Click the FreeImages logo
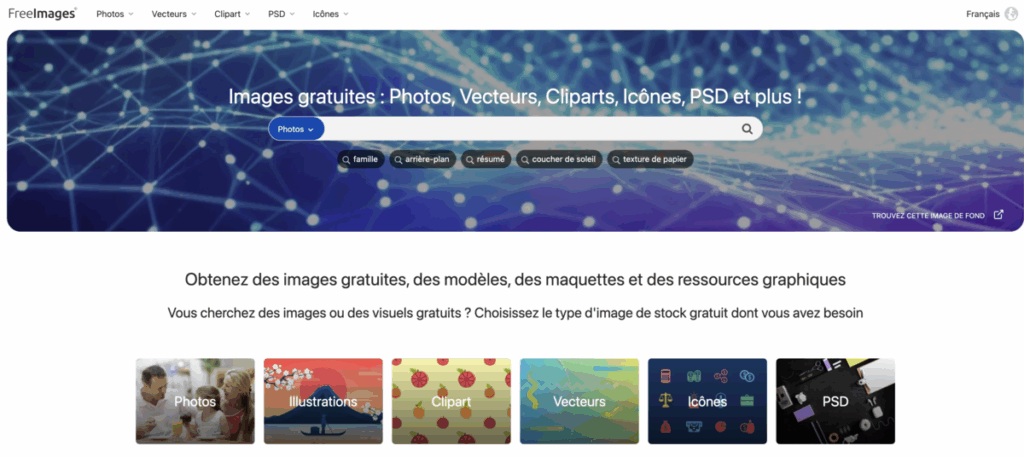 point(42,14)
